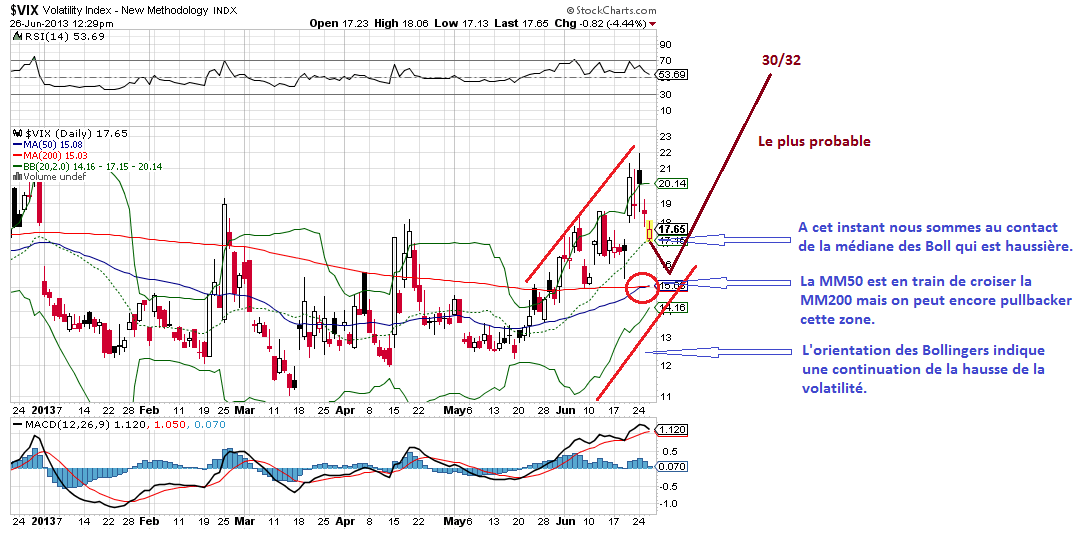Click the 23 level on the price scale
Viewport: 1089px width, 537px height.
(x=665, y=137)
